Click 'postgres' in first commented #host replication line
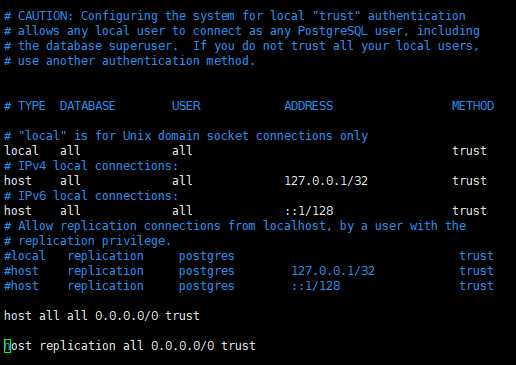The height and width of the screenshot is (365, 516). click(206, 271)
